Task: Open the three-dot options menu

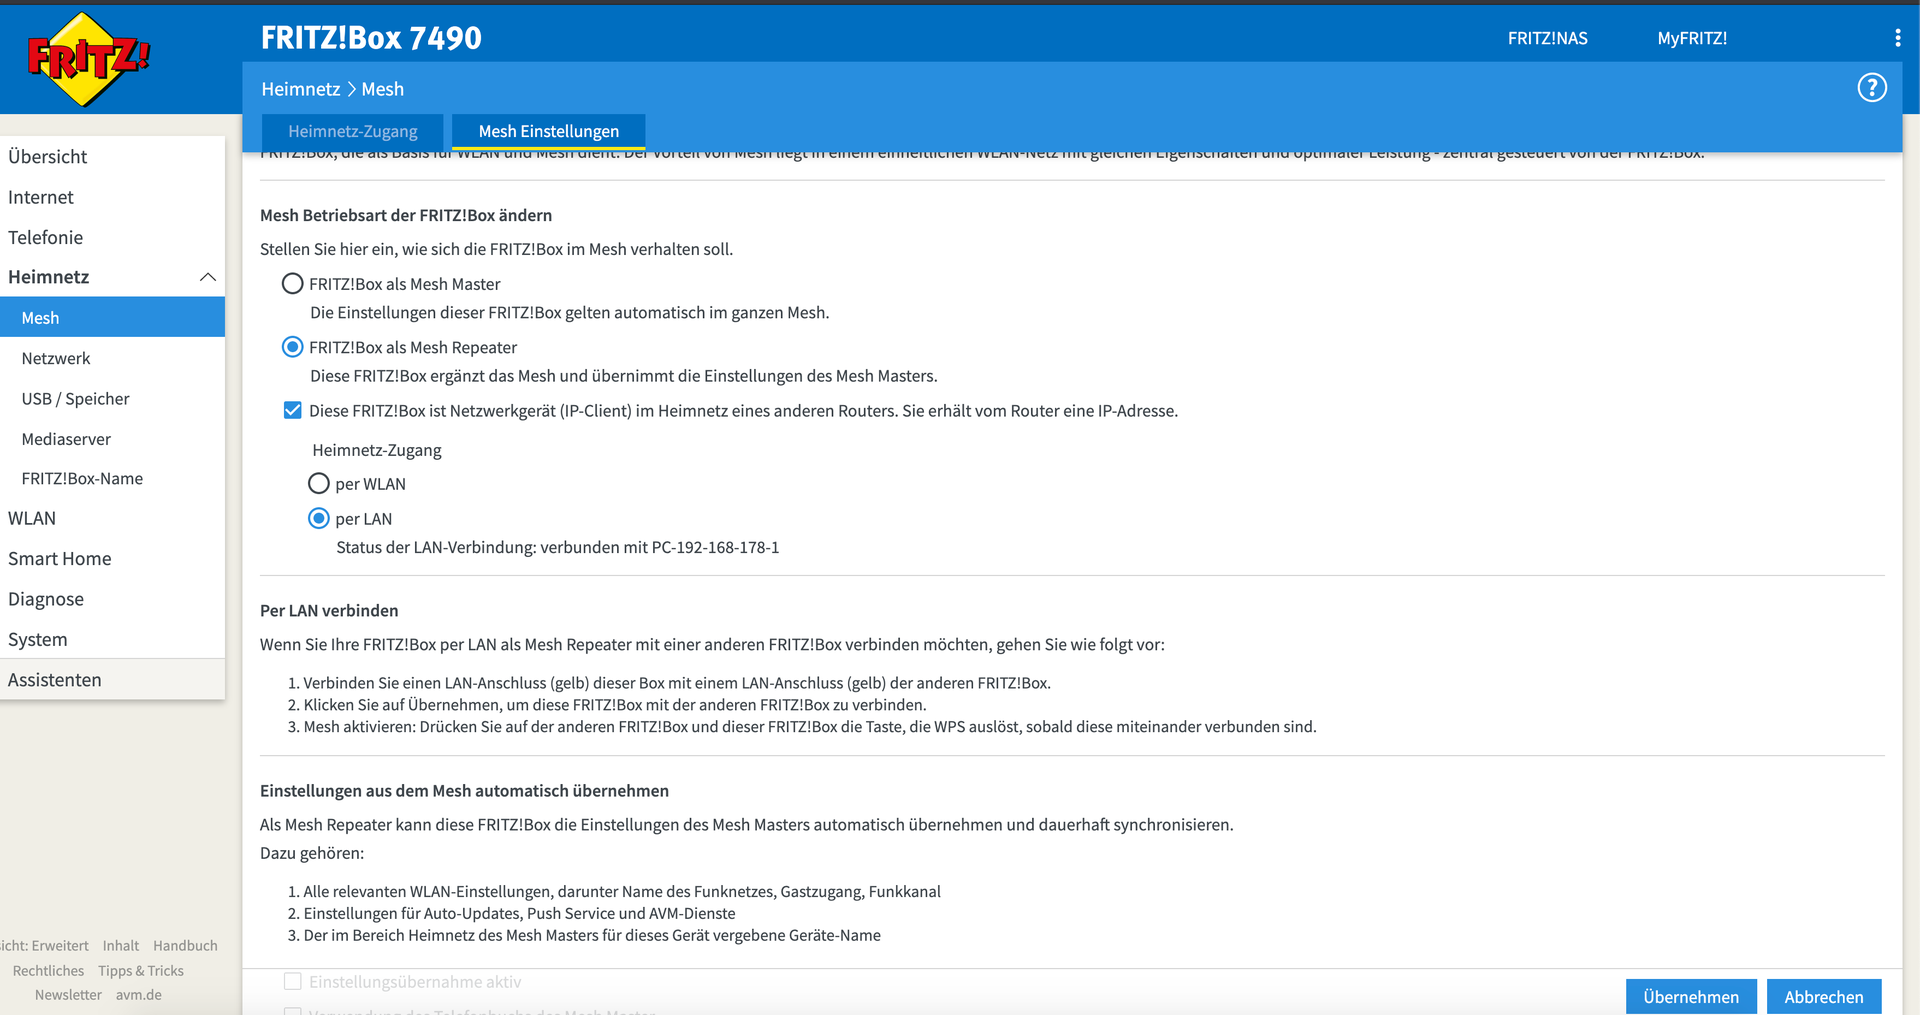Action: tap(1897, 38)
